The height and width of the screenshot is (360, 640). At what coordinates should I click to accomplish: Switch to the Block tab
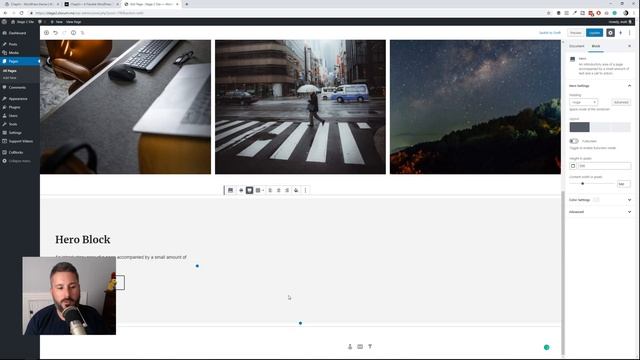click(x=596, y=46)
